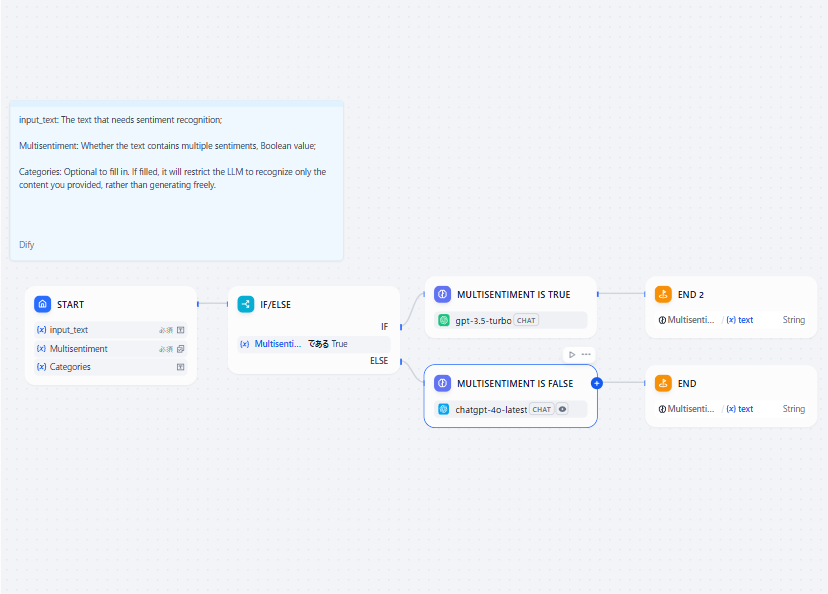
Task: Click the ELSE branch output handle
Action: (400, 361)
